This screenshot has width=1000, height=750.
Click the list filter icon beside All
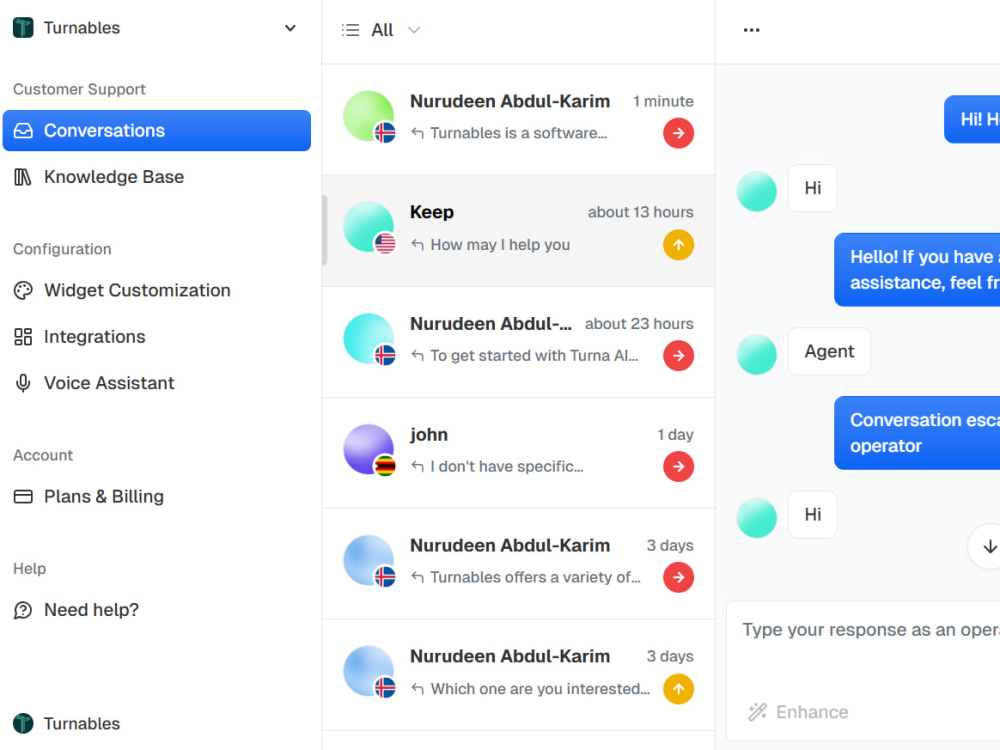click(350, 30)
